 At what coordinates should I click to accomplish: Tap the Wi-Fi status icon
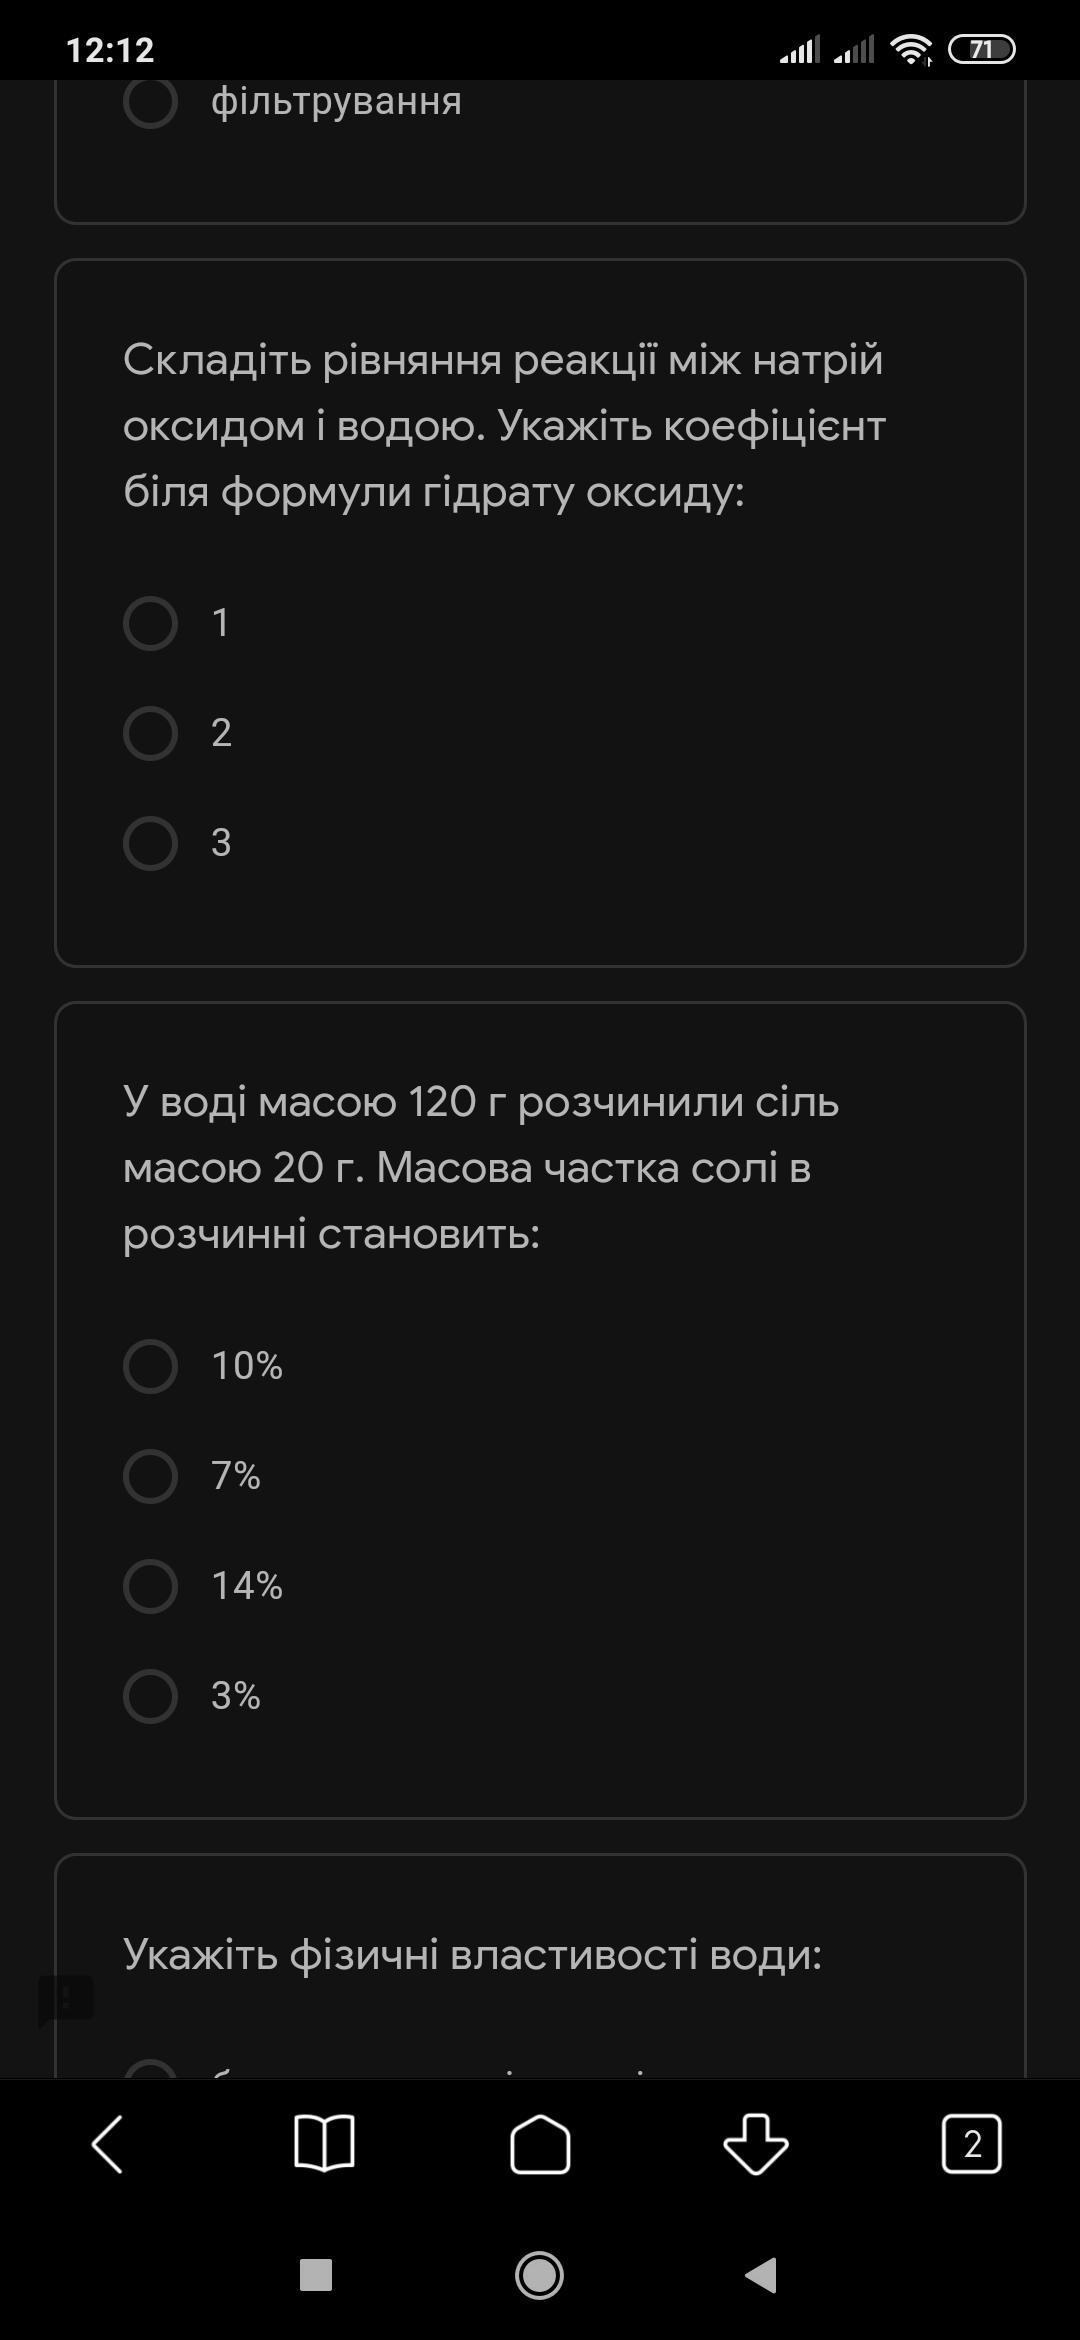tap(910, 49)
